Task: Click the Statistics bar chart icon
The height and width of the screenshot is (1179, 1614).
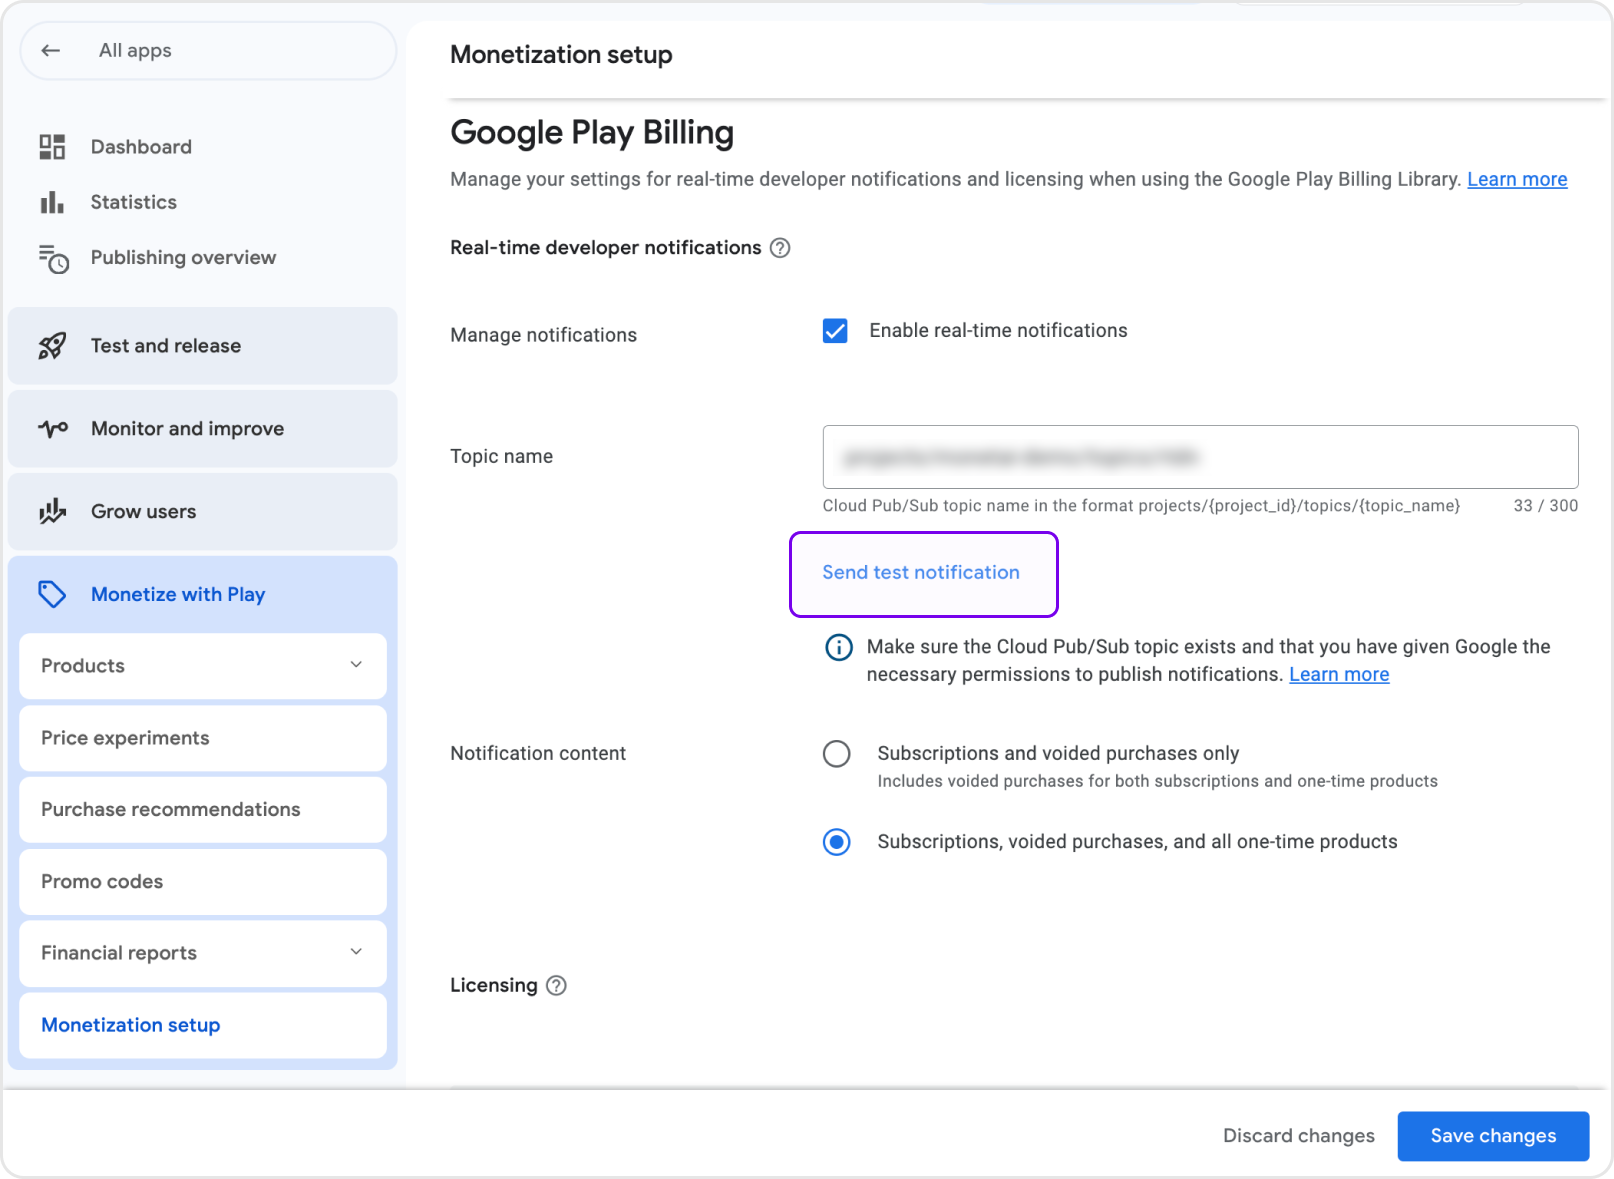Action: click(52, 202)
